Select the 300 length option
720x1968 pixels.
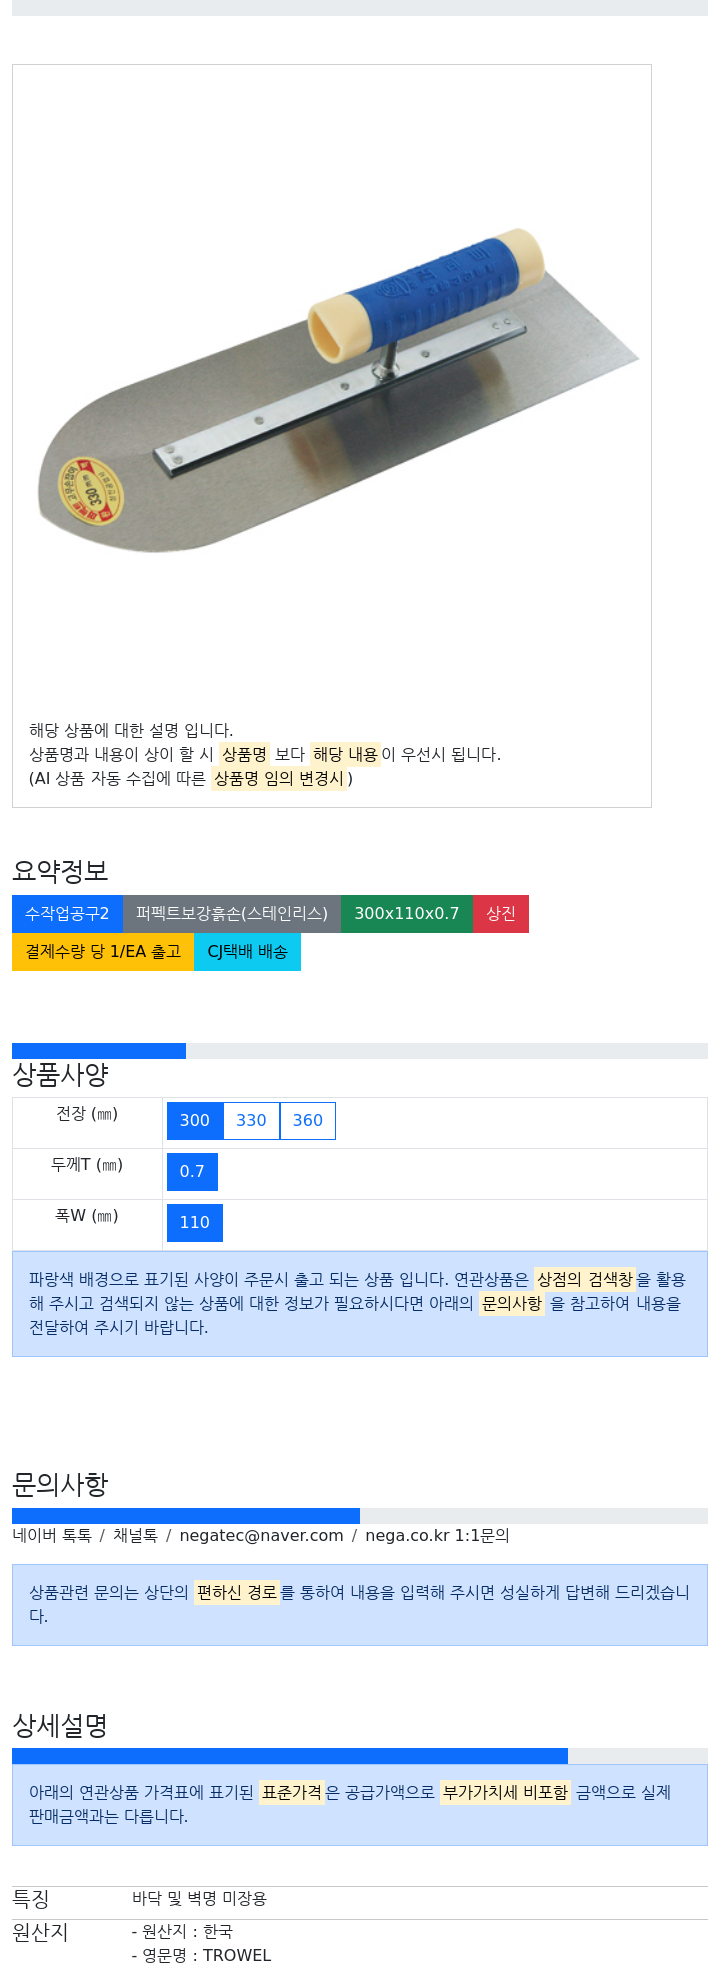click(195, 1121)
